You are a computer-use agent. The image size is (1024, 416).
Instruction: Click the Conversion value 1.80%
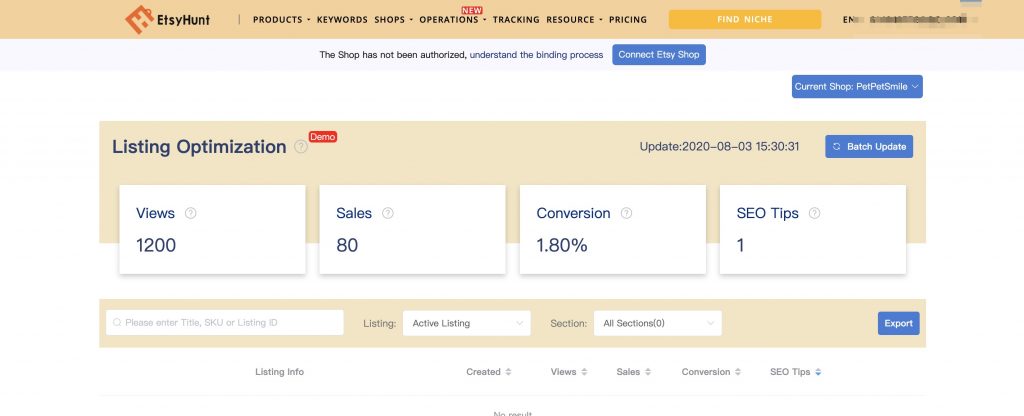click(x=562, y=246)
